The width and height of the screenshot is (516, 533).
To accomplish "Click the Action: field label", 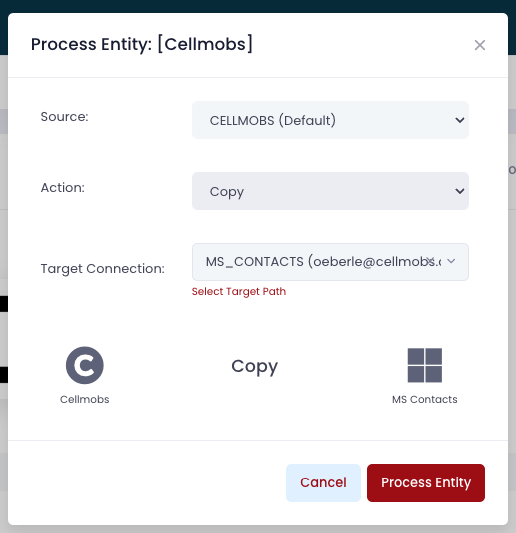I will point(63,188).
